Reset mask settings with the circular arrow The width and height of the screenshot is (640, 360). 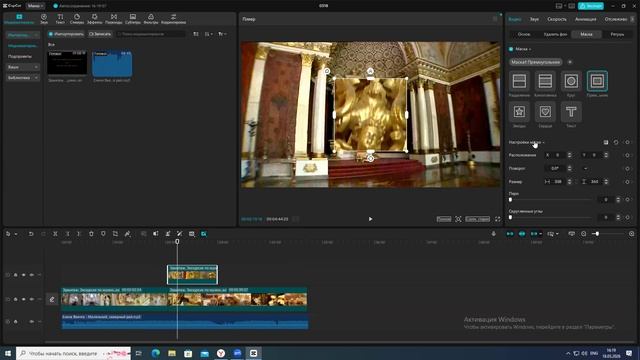point(616,142)
